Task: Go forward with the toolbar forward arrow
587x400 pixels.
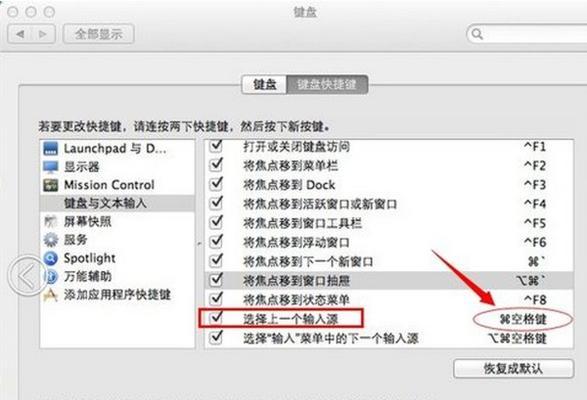Action: tap(43, 34)
